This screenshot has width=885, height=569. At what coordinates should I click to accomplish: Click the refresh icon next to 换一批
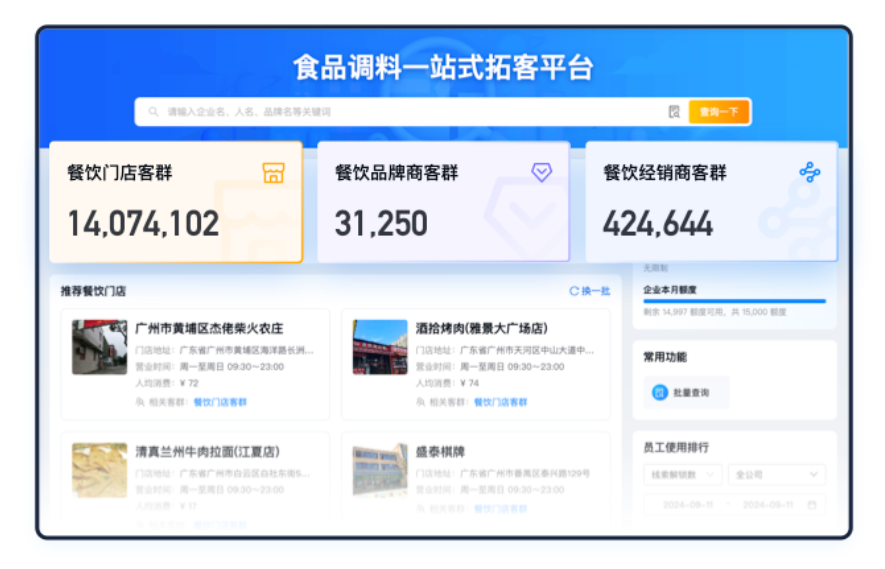point(574,291)
